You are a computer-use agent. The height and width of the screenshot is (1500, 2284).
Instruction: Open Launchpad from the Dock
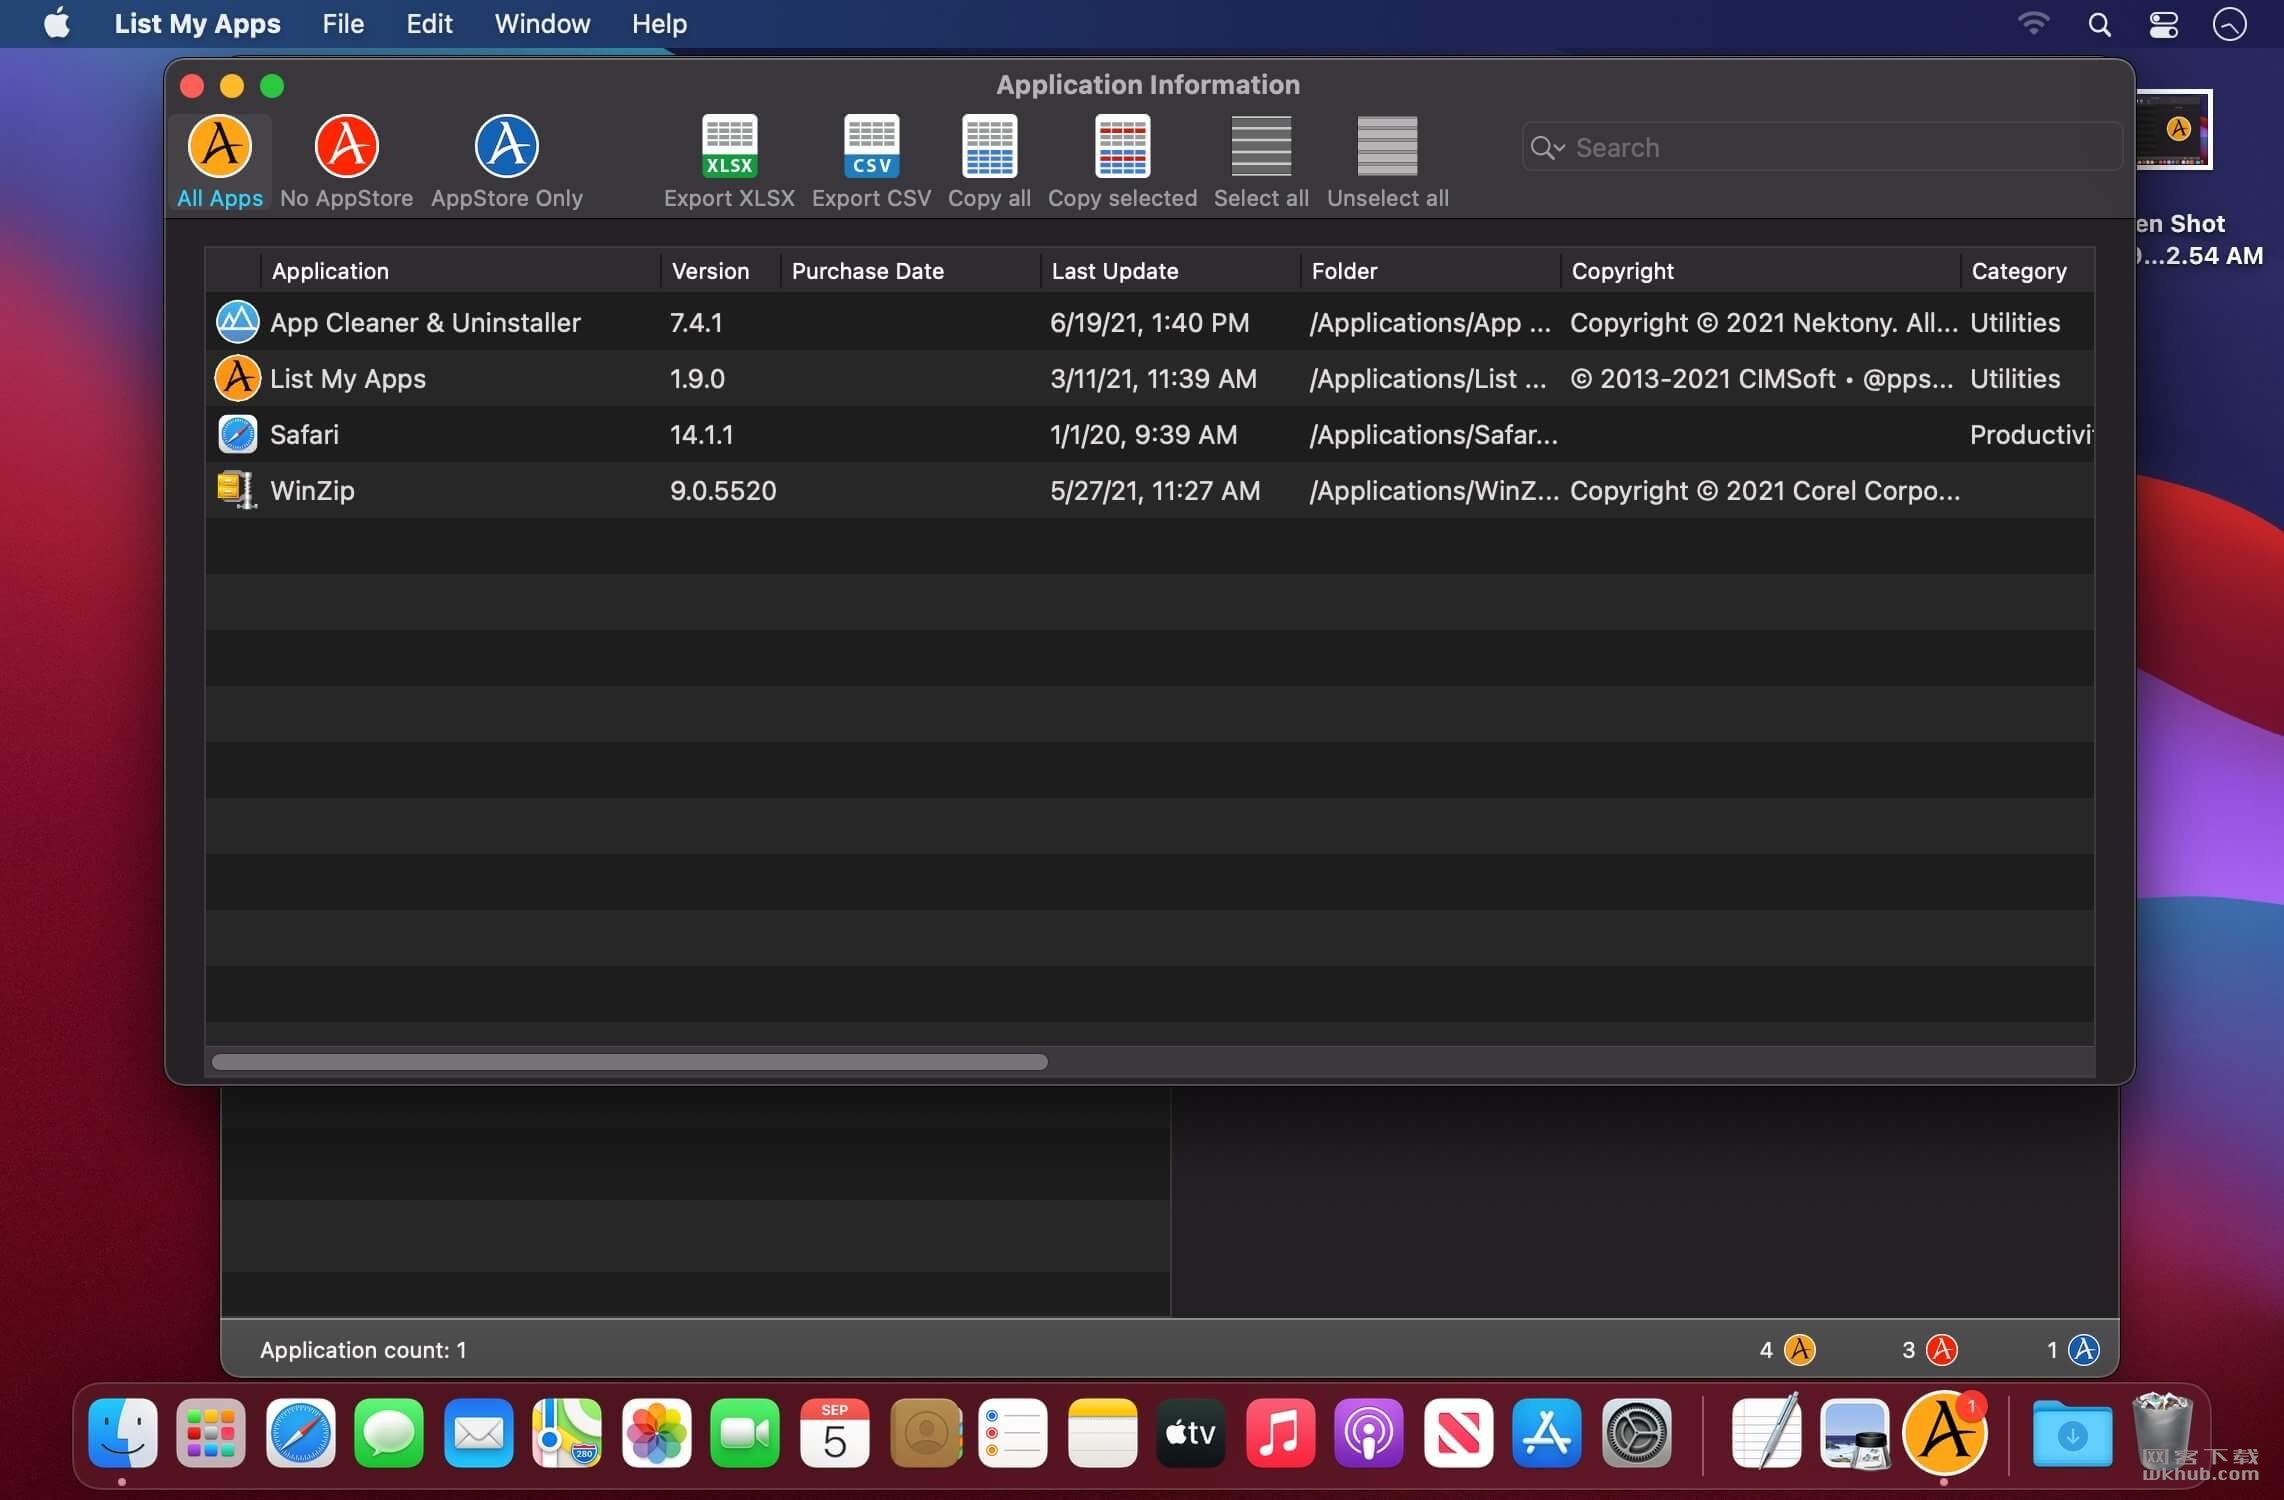coord(211,1434)
